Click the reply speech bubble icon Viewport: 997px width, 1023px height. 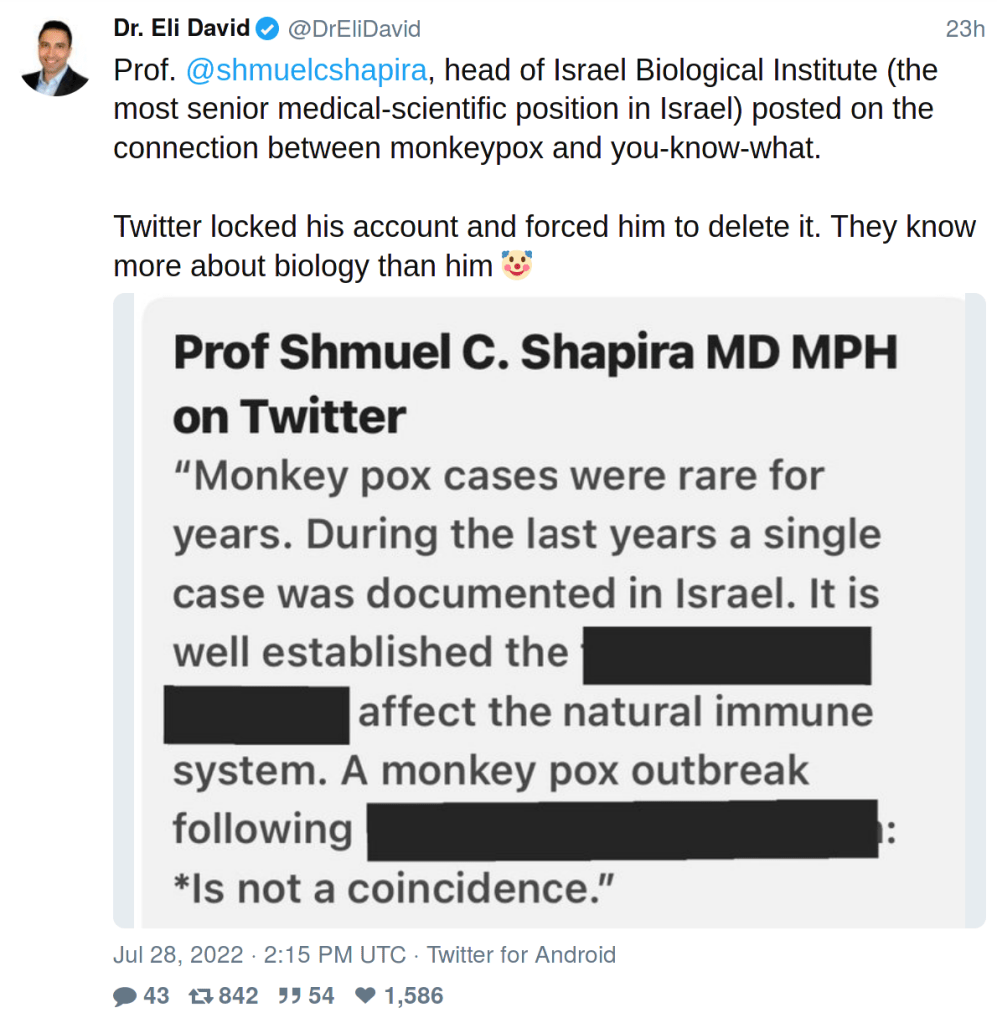tap(125, 996)
